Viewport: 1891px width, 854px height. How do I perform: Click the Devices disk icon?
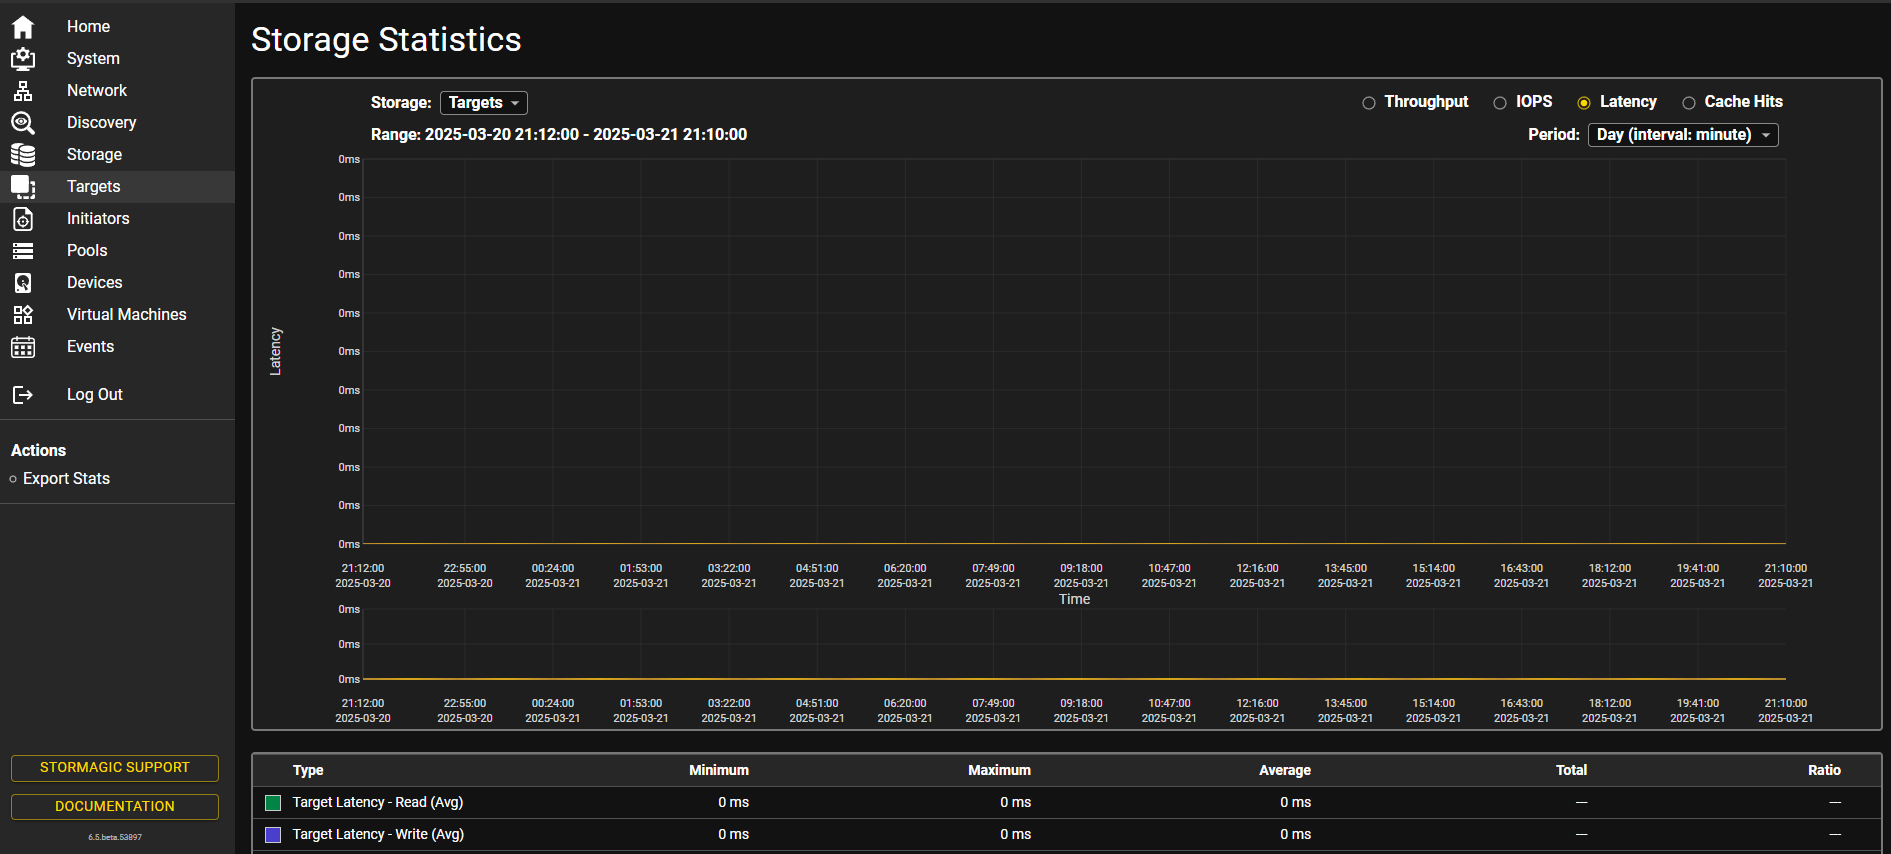tap(23, 283)
